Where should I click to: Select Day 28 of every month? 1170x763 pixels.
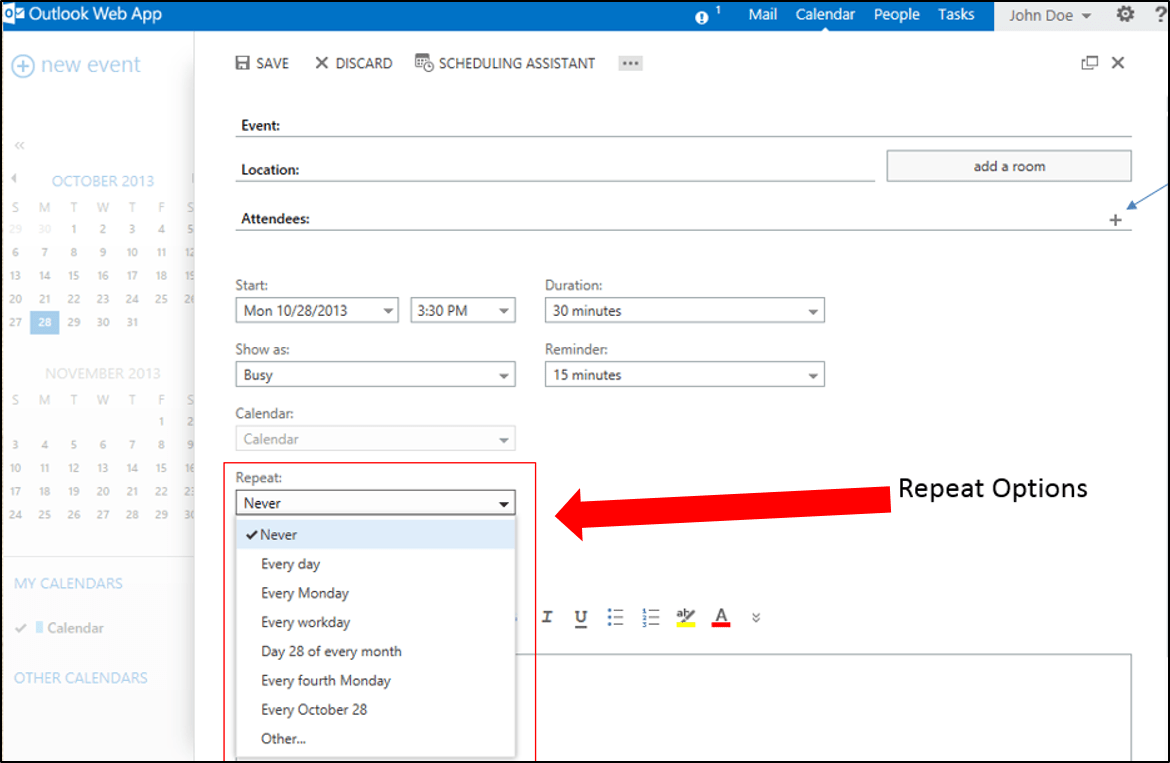pyautogui.click(x=375, y=651)
